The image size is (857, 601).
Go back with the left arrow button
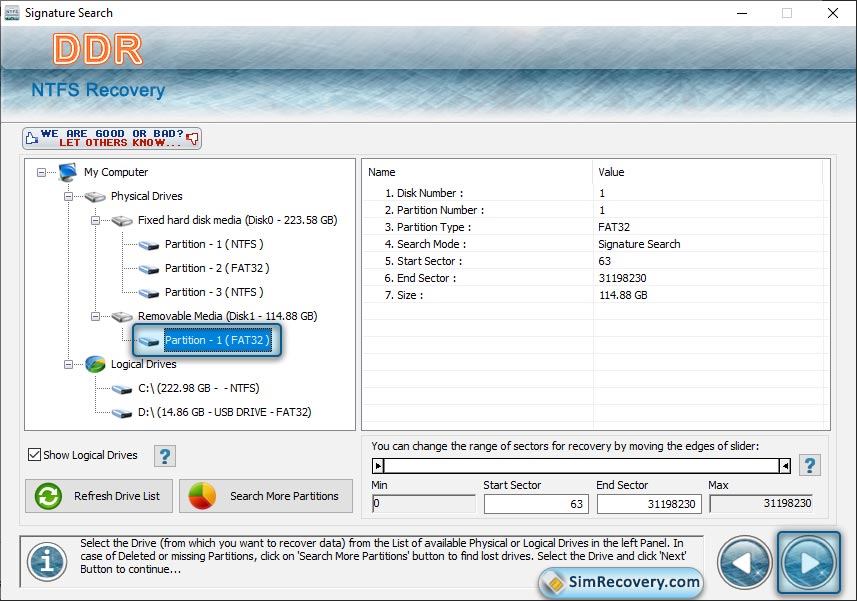[x=744, y=563]
